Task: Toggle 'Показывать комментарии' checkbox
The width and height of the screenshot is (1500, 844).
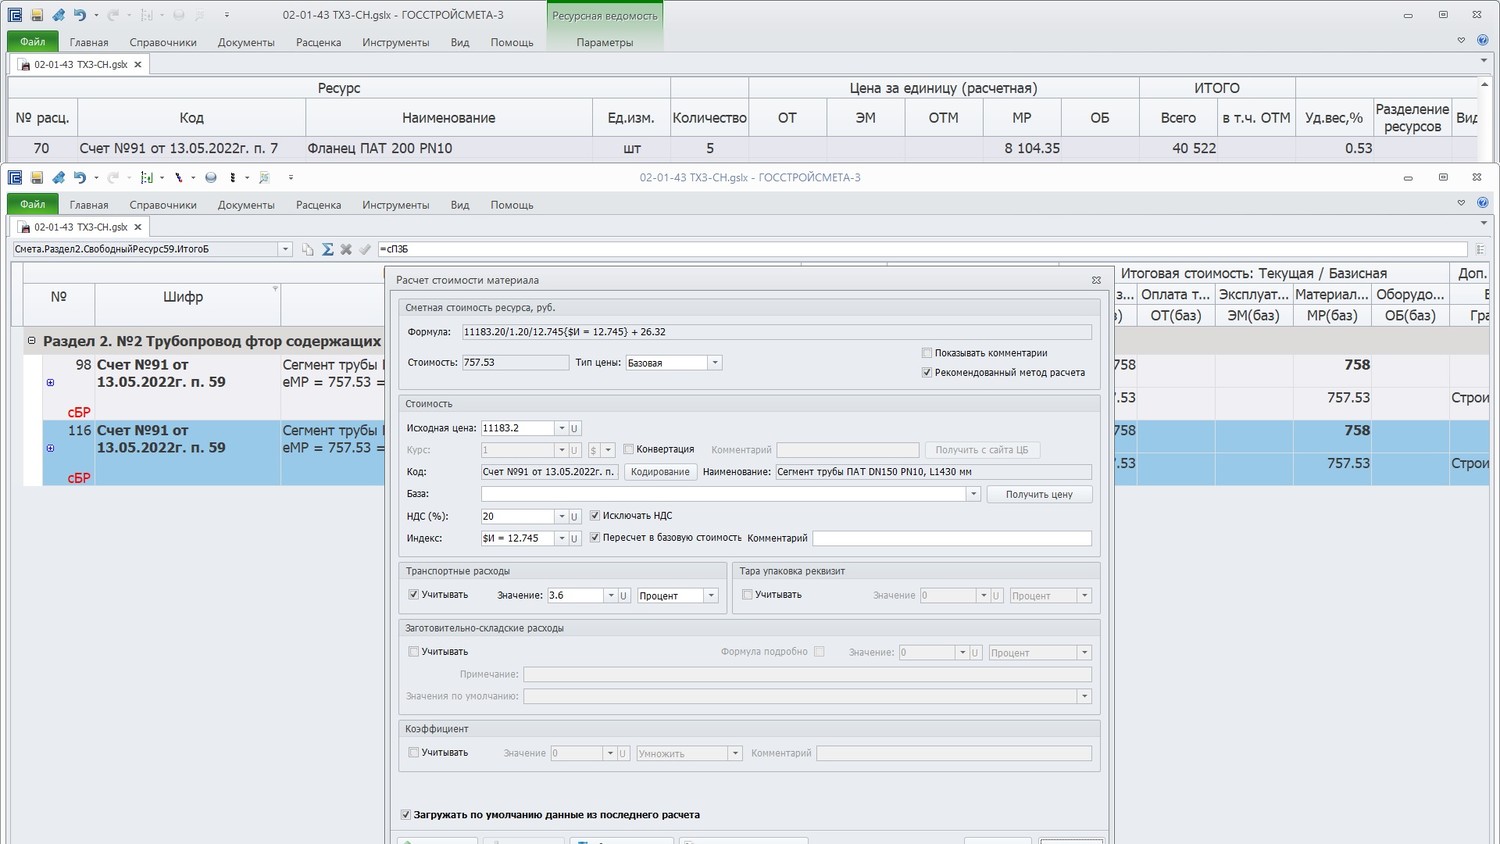Action: point(927,353)
